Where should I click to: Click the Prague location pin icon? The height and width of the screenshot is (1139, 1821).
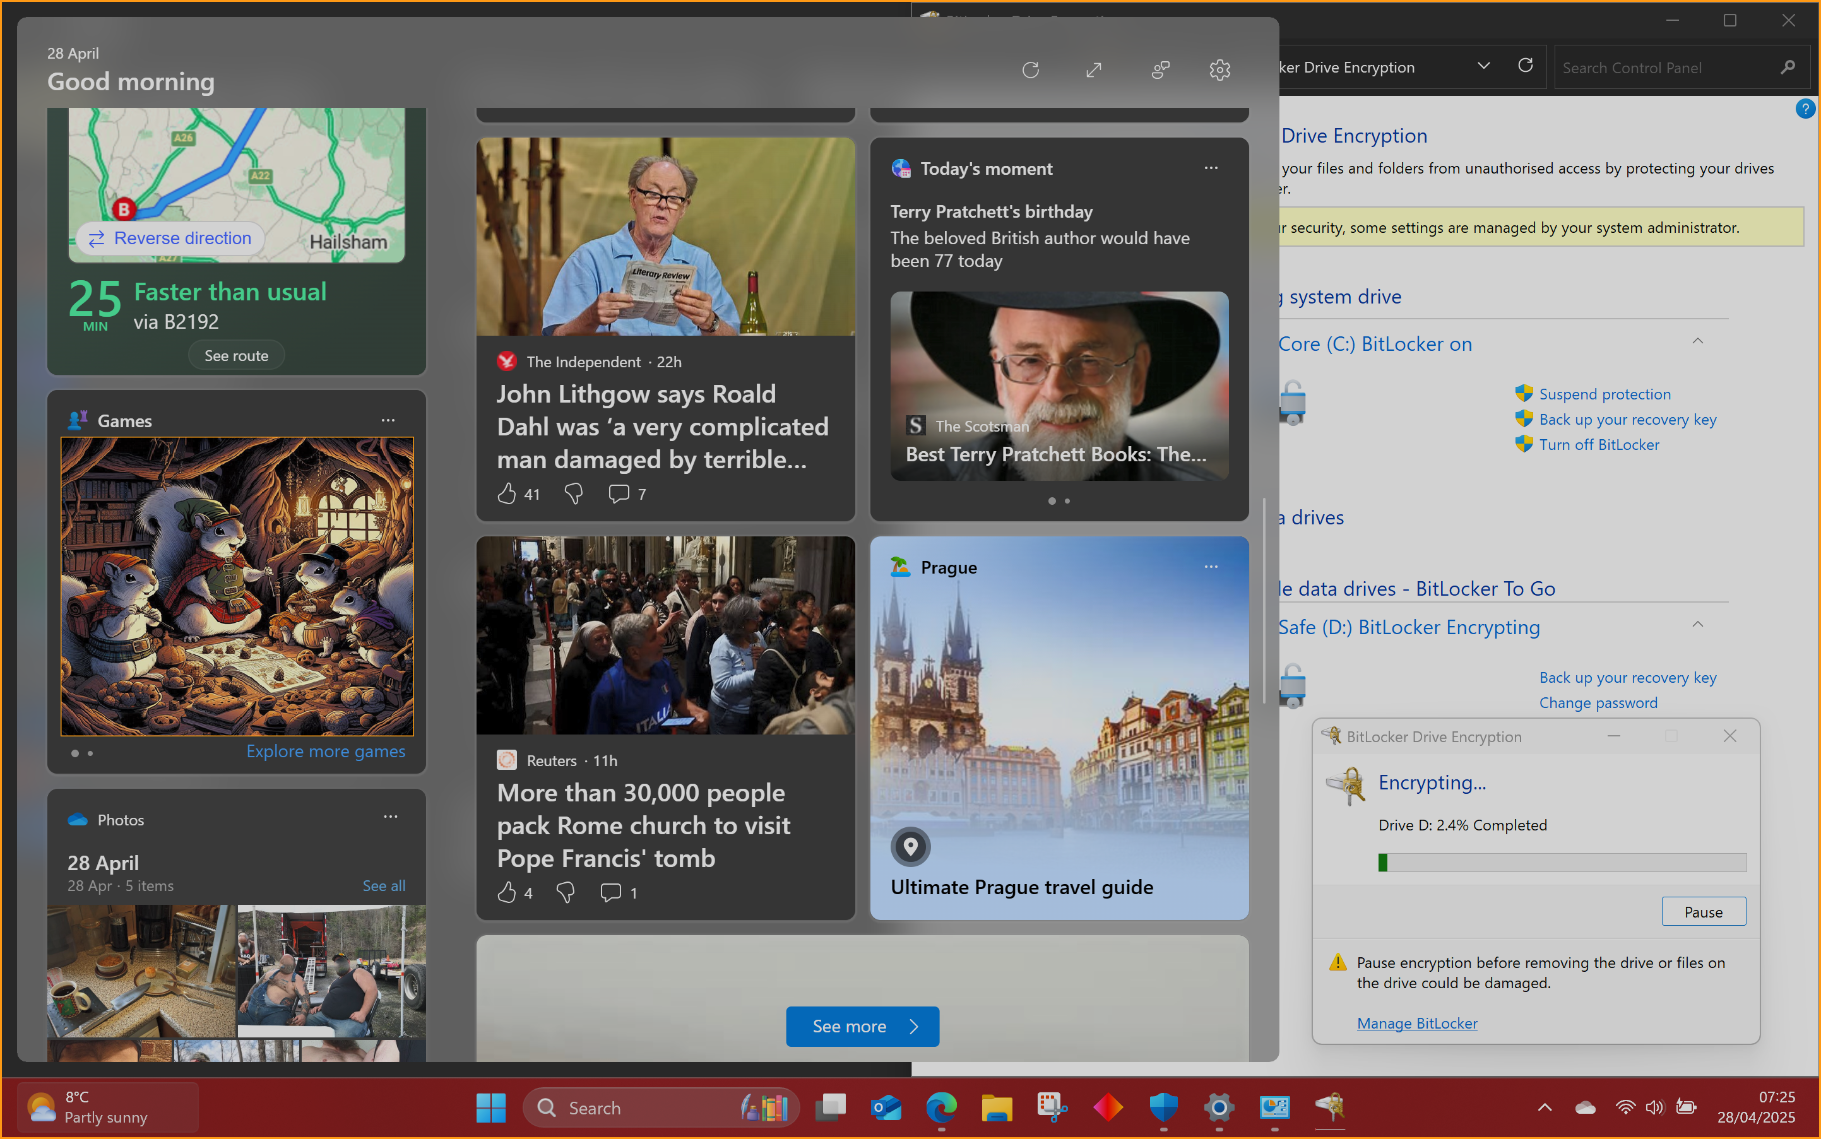pos(911,847)
